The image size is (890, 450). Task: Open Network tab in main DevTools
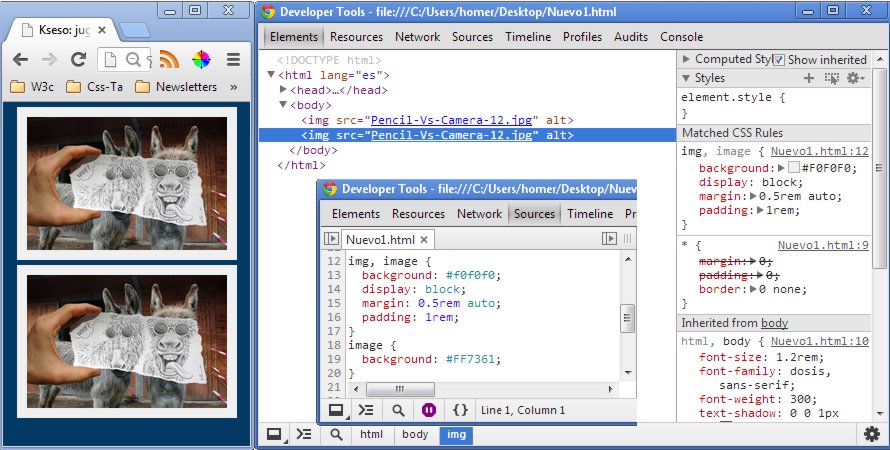pos(418,37)
